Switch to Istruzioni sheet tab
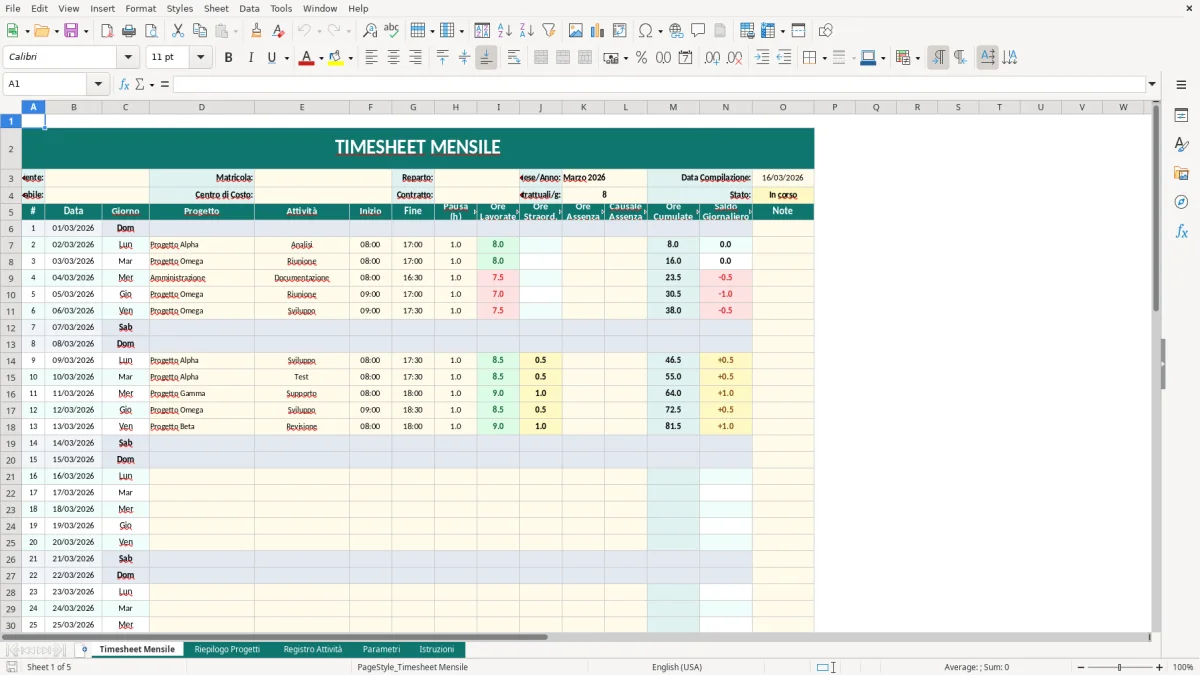 click(436, 649)
